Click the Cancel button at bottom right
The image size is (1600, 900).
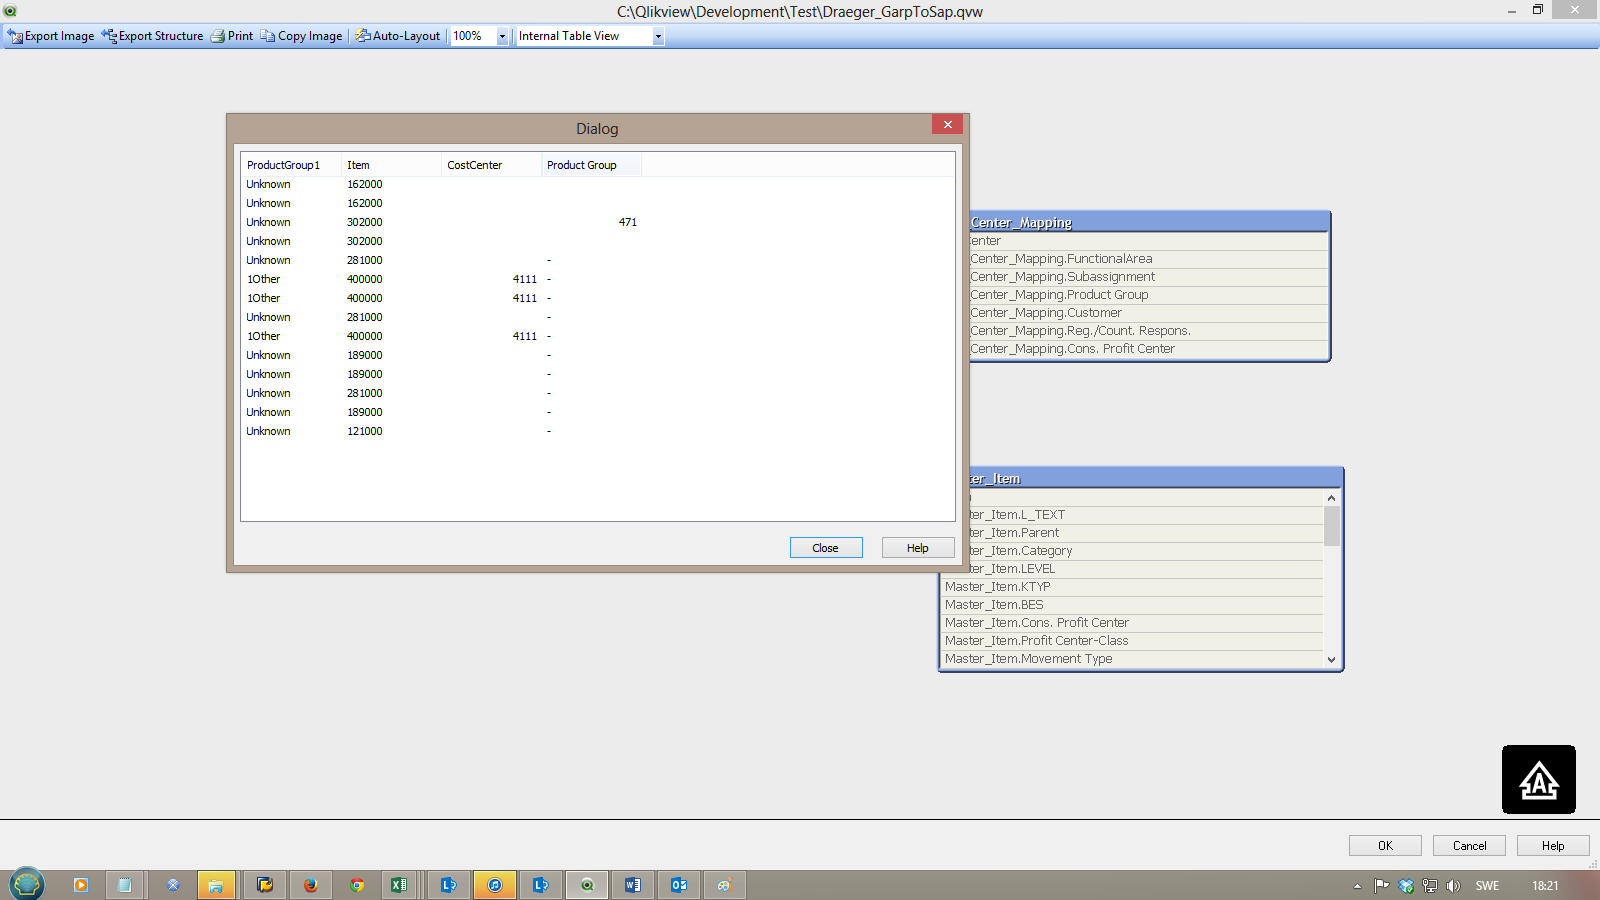pyautogui.click(x=1469, y=846)
